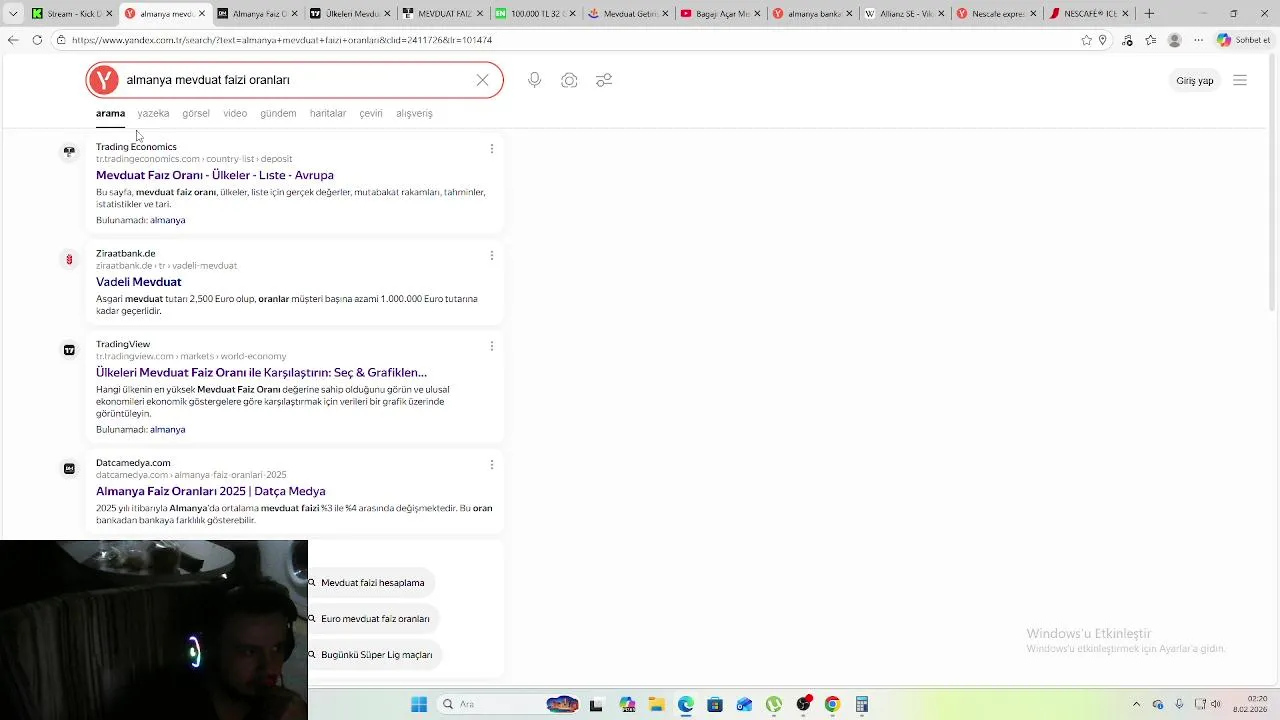Open the hamburger menu next to Giriş yap
Screen dimensions: 1280x720
(1240, 80)
